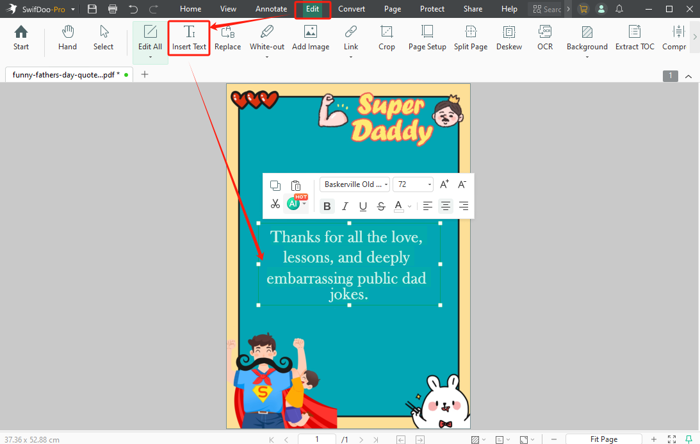Go to next page arrow
The height and width of the screenshot is (444, 700).
(x=361, y=440)
